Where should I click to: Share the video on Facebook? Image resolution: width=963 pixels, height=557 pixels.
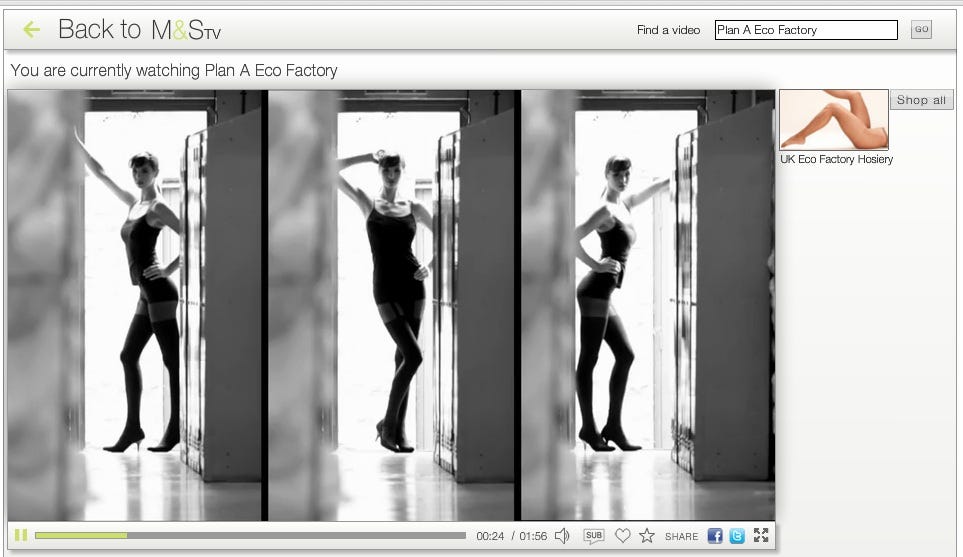point(715,536)
